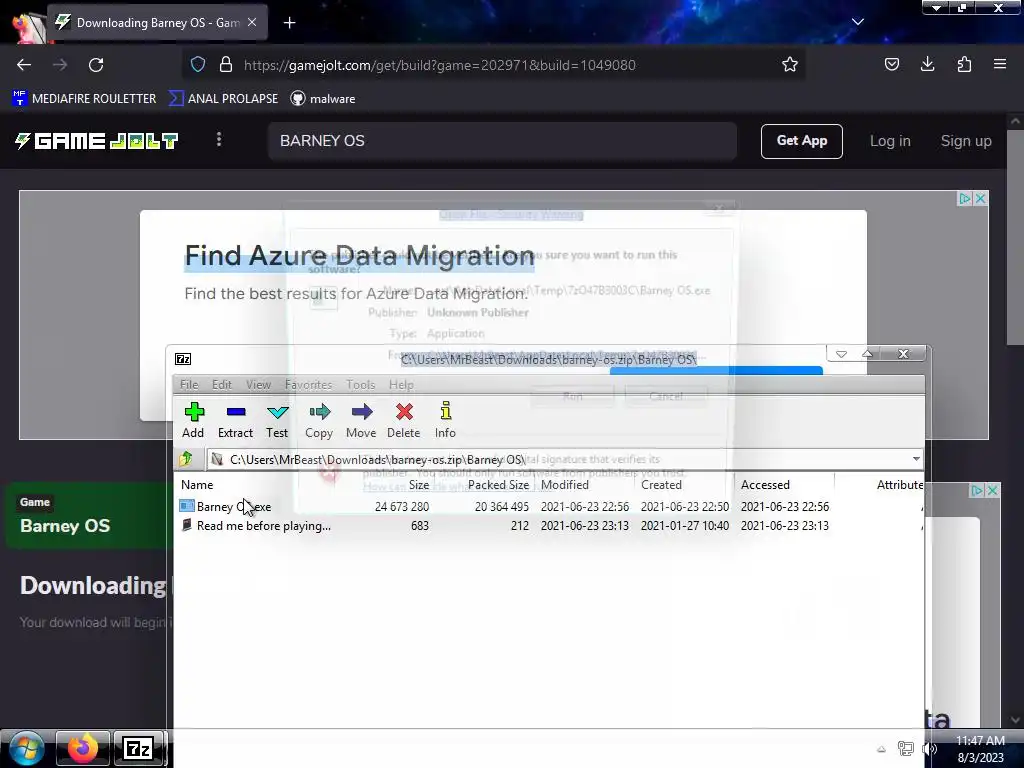The width and height of the screenshot is (1024, 768).
Task: Save page to Pocket
Action: (891, 65)
